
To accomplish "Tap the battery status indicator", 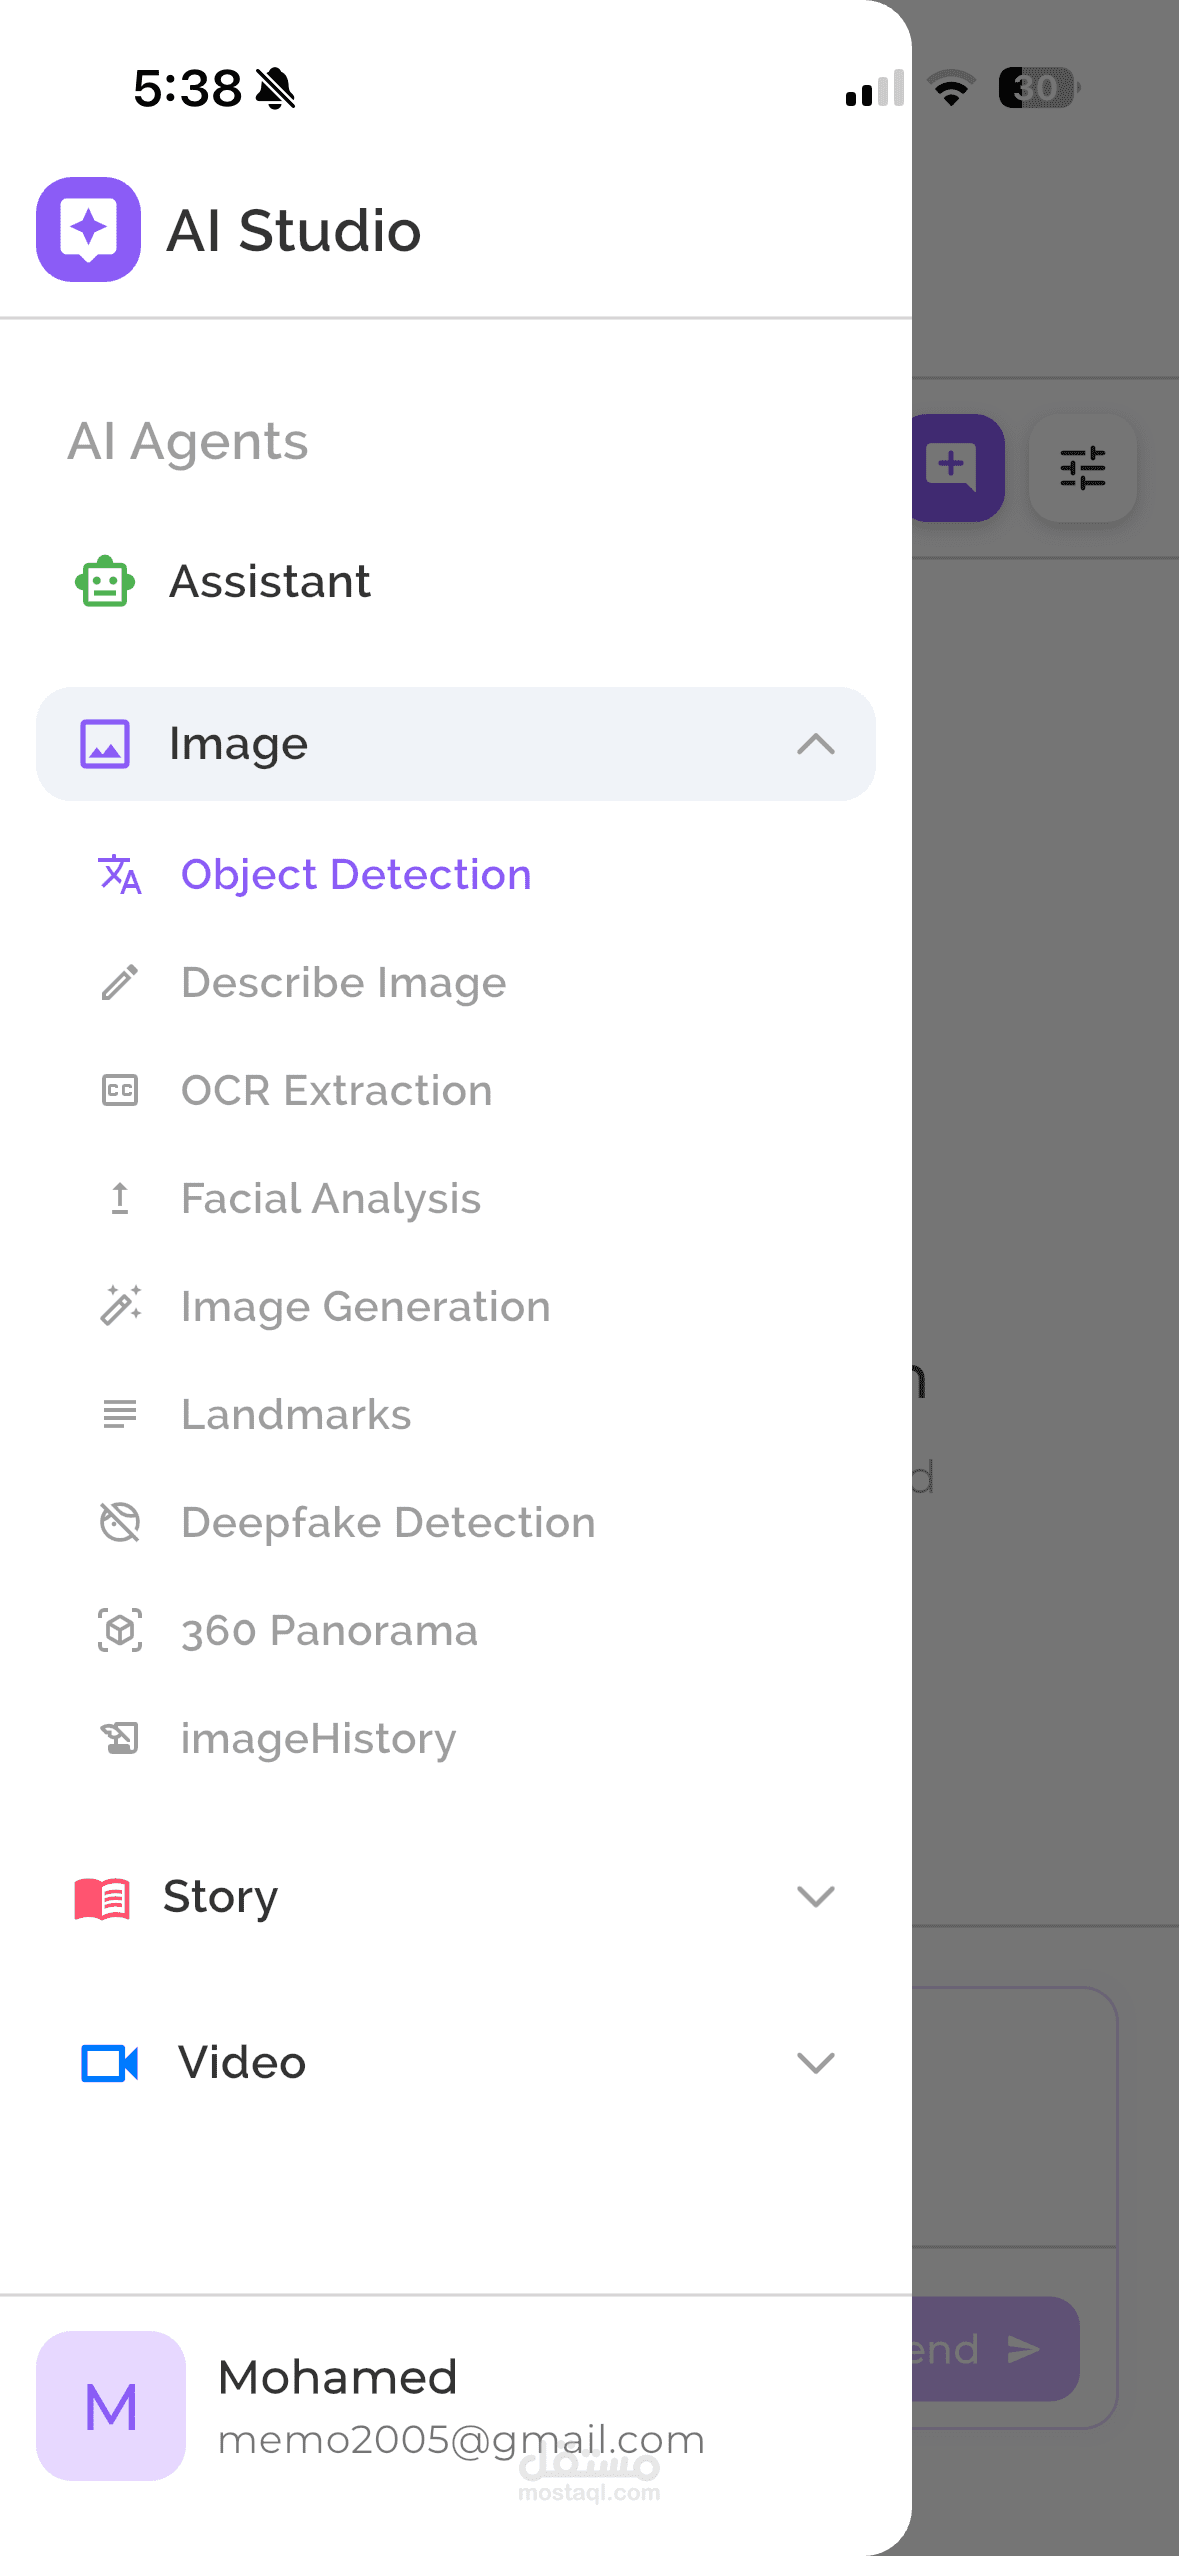I will pyautogui.click(x=1038, y=88).
